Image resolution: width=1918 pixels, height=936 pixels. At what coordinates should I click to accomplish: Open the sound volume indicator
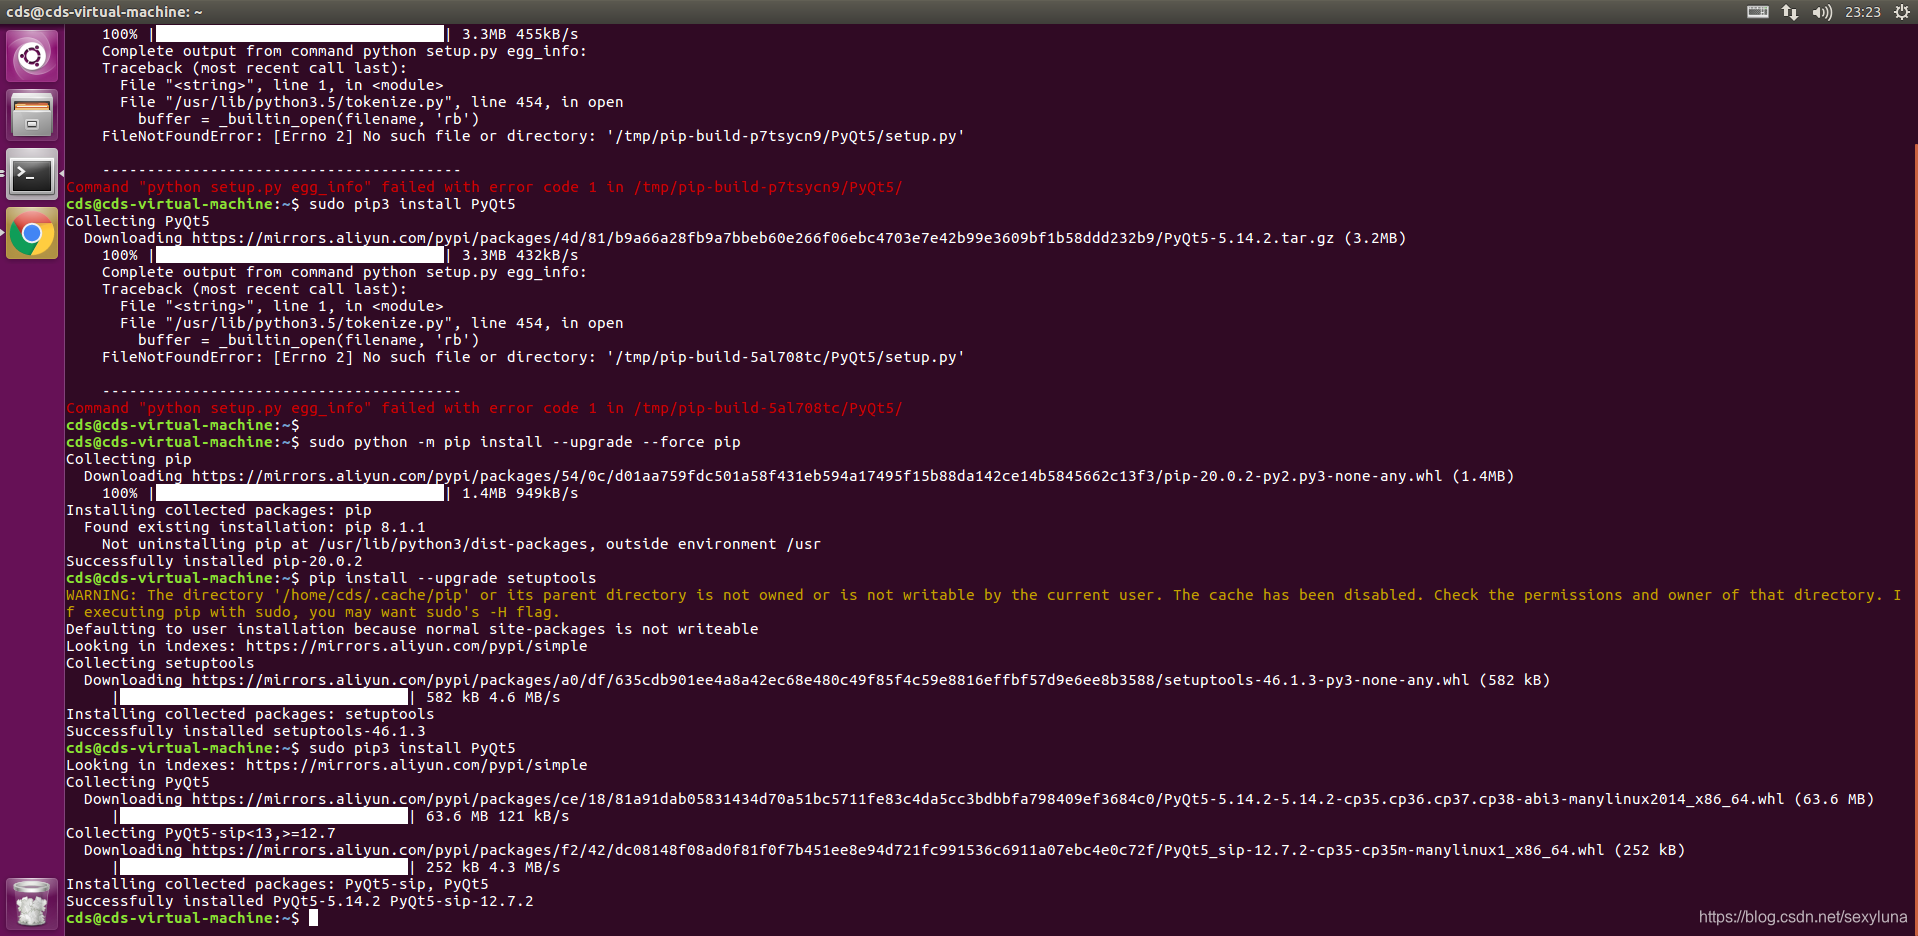point(1822,12)
